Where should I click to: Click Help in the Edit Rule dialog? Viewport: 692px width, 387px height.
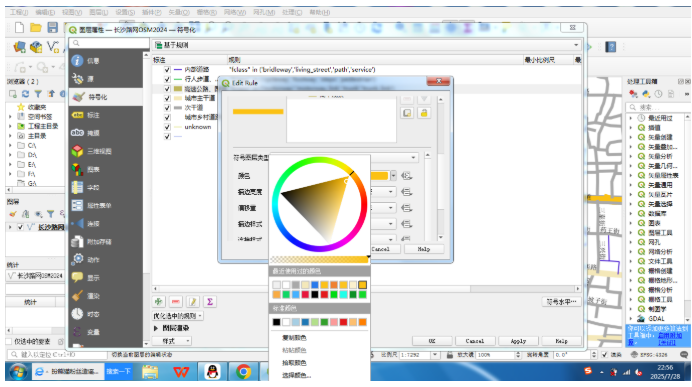424,249
